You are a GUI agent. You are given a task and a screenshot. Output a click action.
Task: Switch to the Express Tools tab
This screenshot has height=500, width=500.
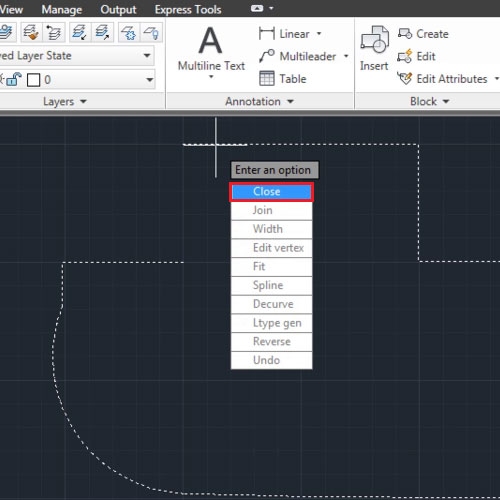[x=188, y=10]
